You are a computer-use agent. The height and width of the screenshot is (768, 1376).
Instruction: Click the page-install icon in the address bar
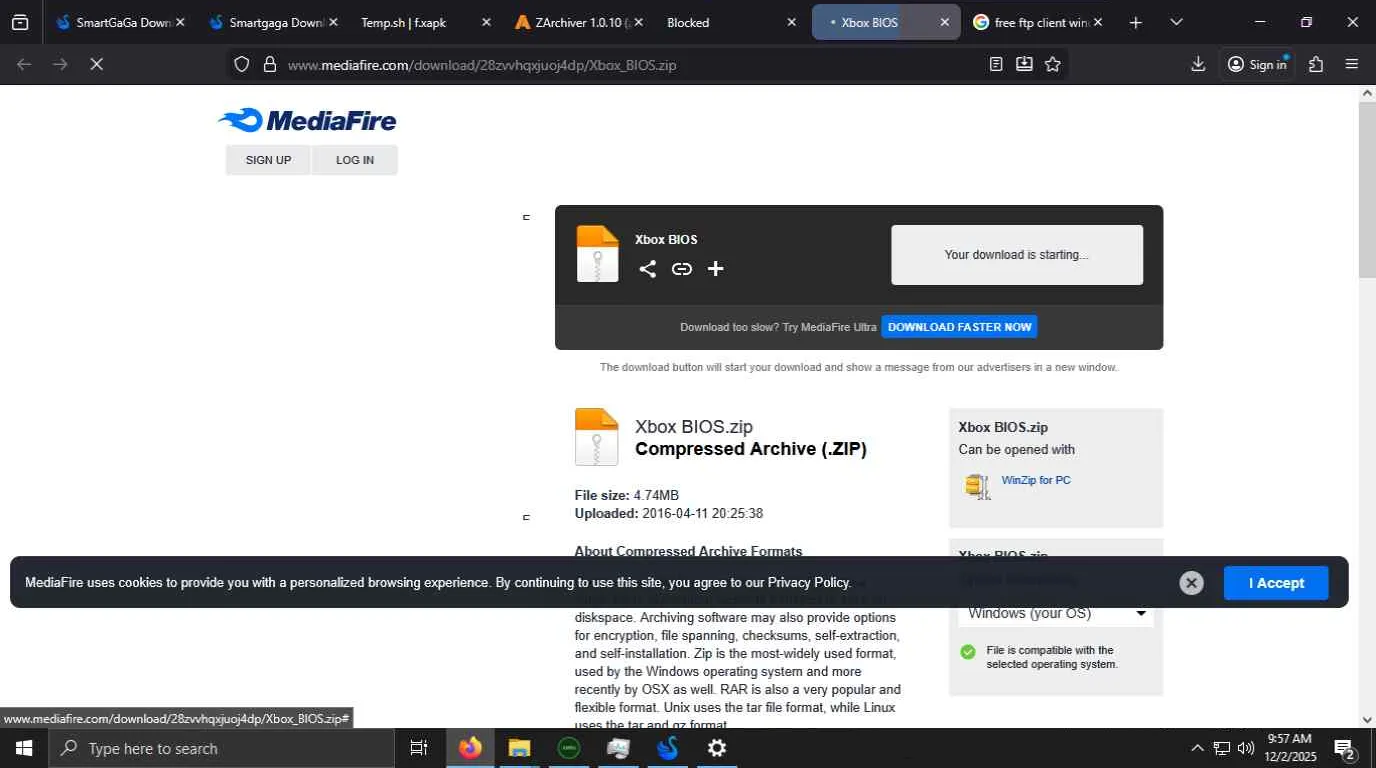pyautogui.click(x=1024, y=64)
